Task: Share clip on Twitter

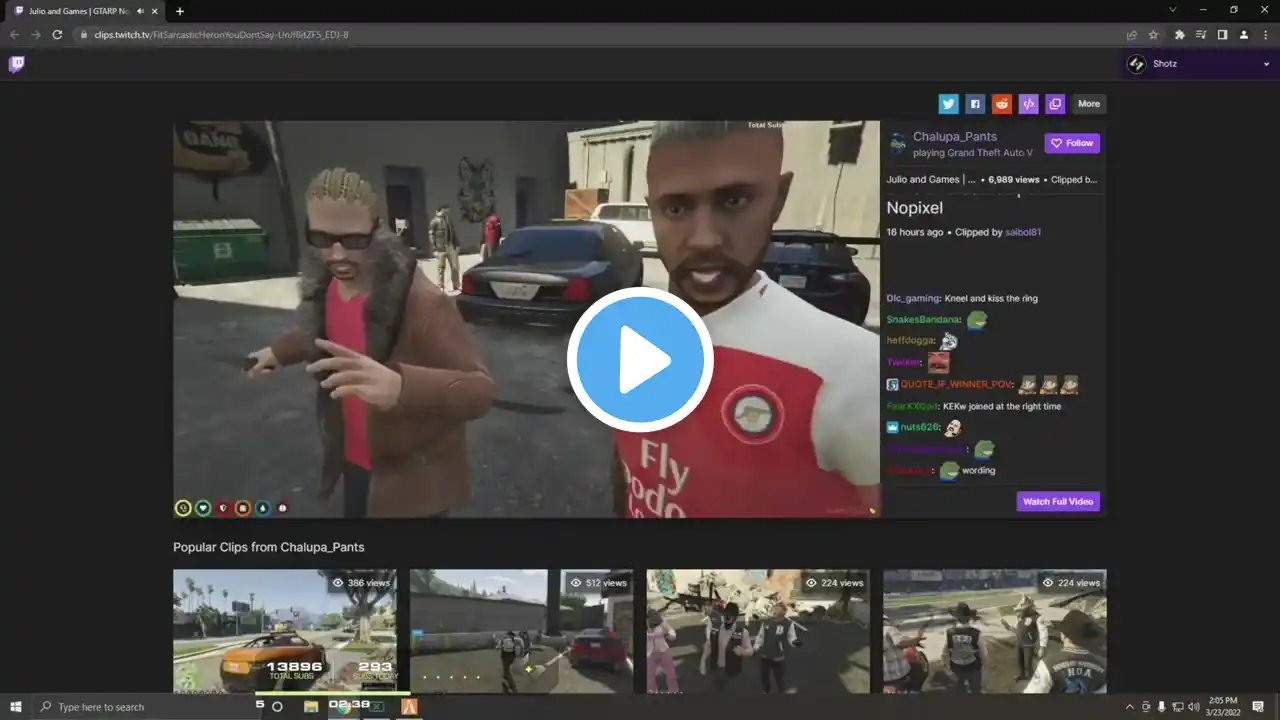Action: (x=948, y=104)
